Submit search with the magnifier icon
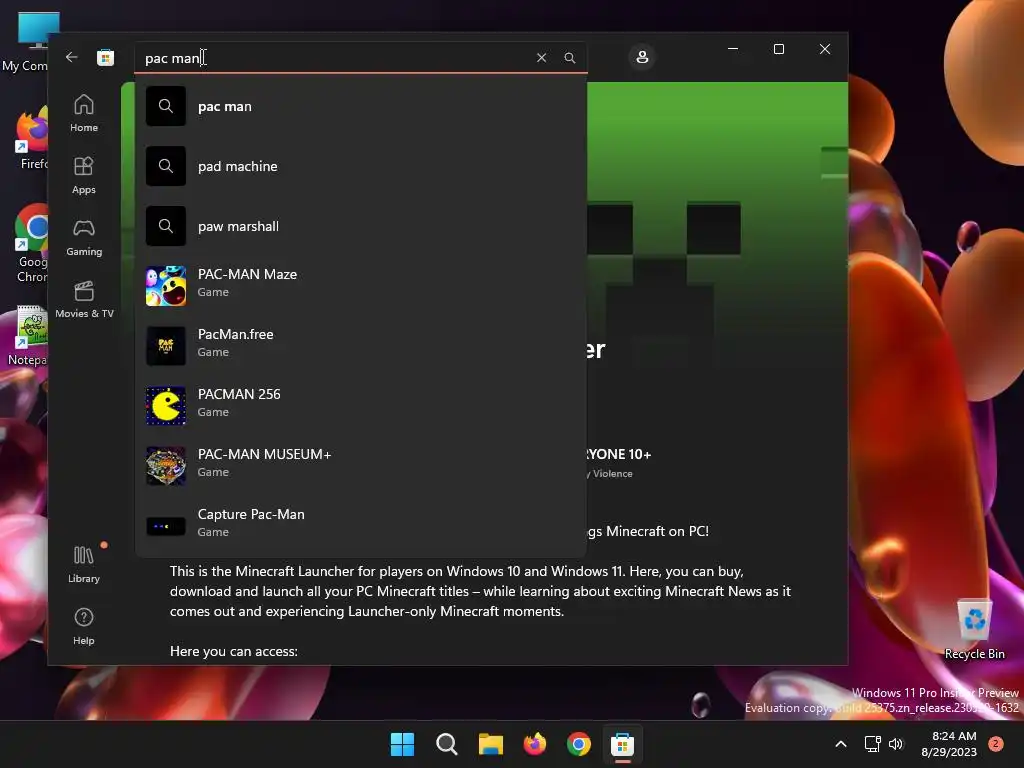Screen dimensions: 1024x768 pyautogui.click(x=569, y=57)
